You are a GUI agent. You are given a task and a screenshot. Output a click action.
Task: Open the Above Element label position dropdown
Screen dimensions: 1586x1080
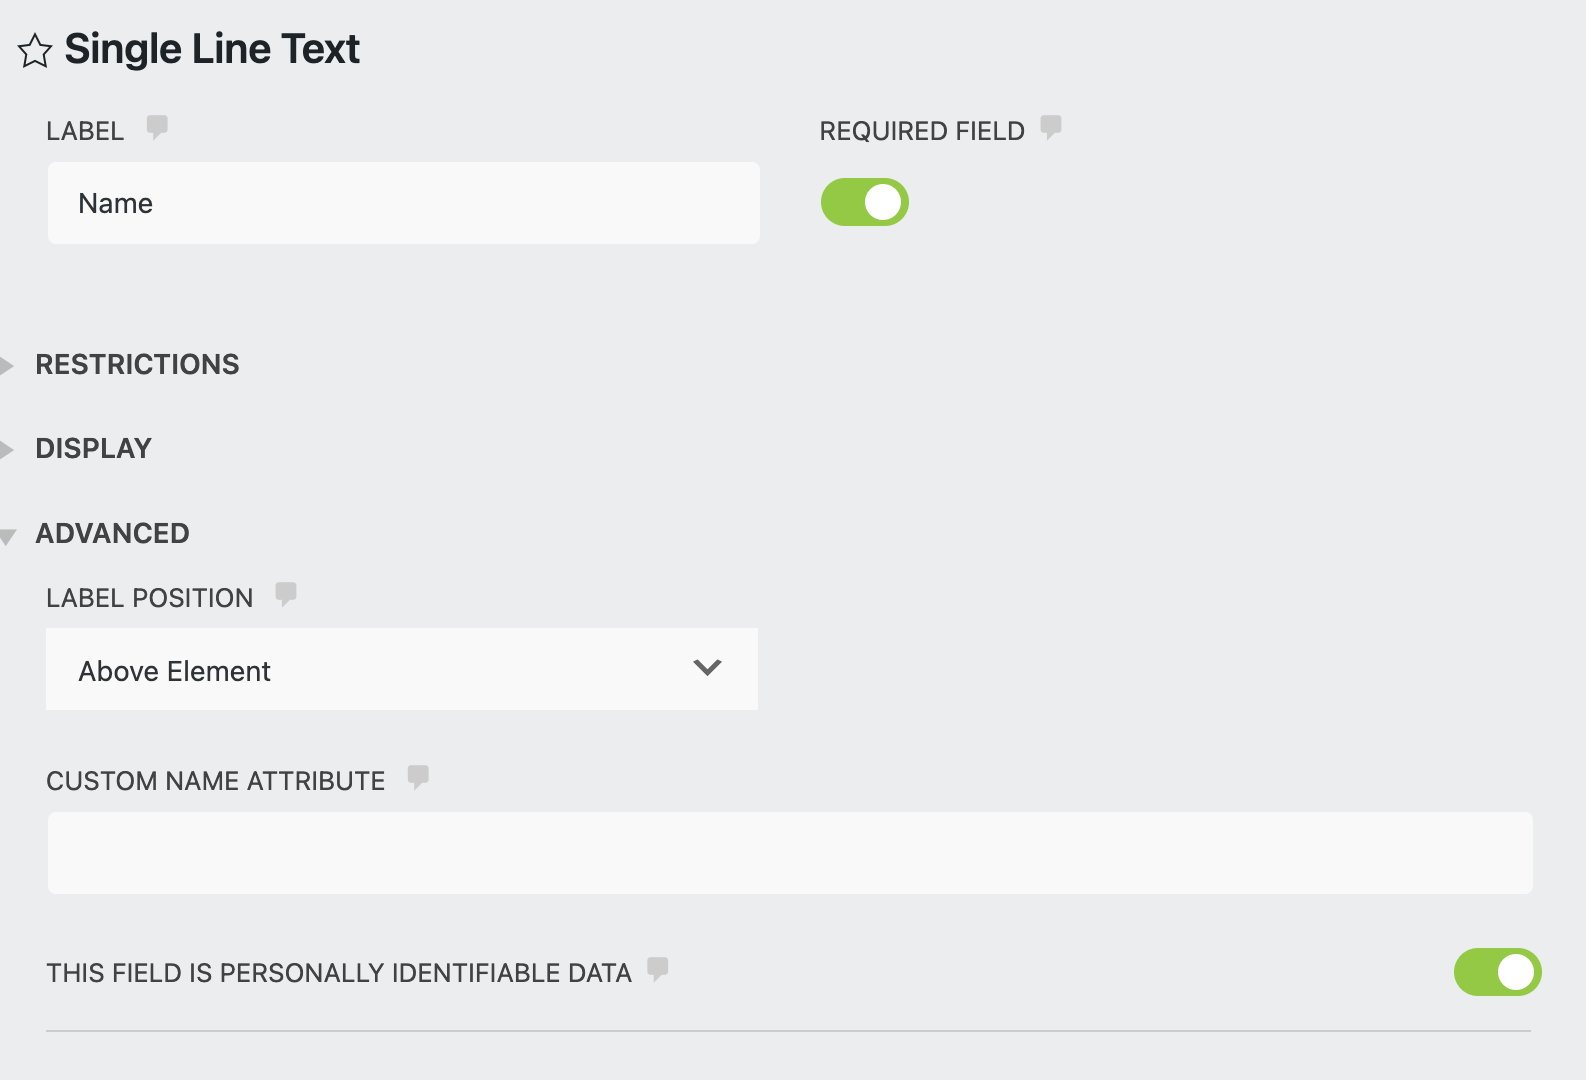(401, 669)
